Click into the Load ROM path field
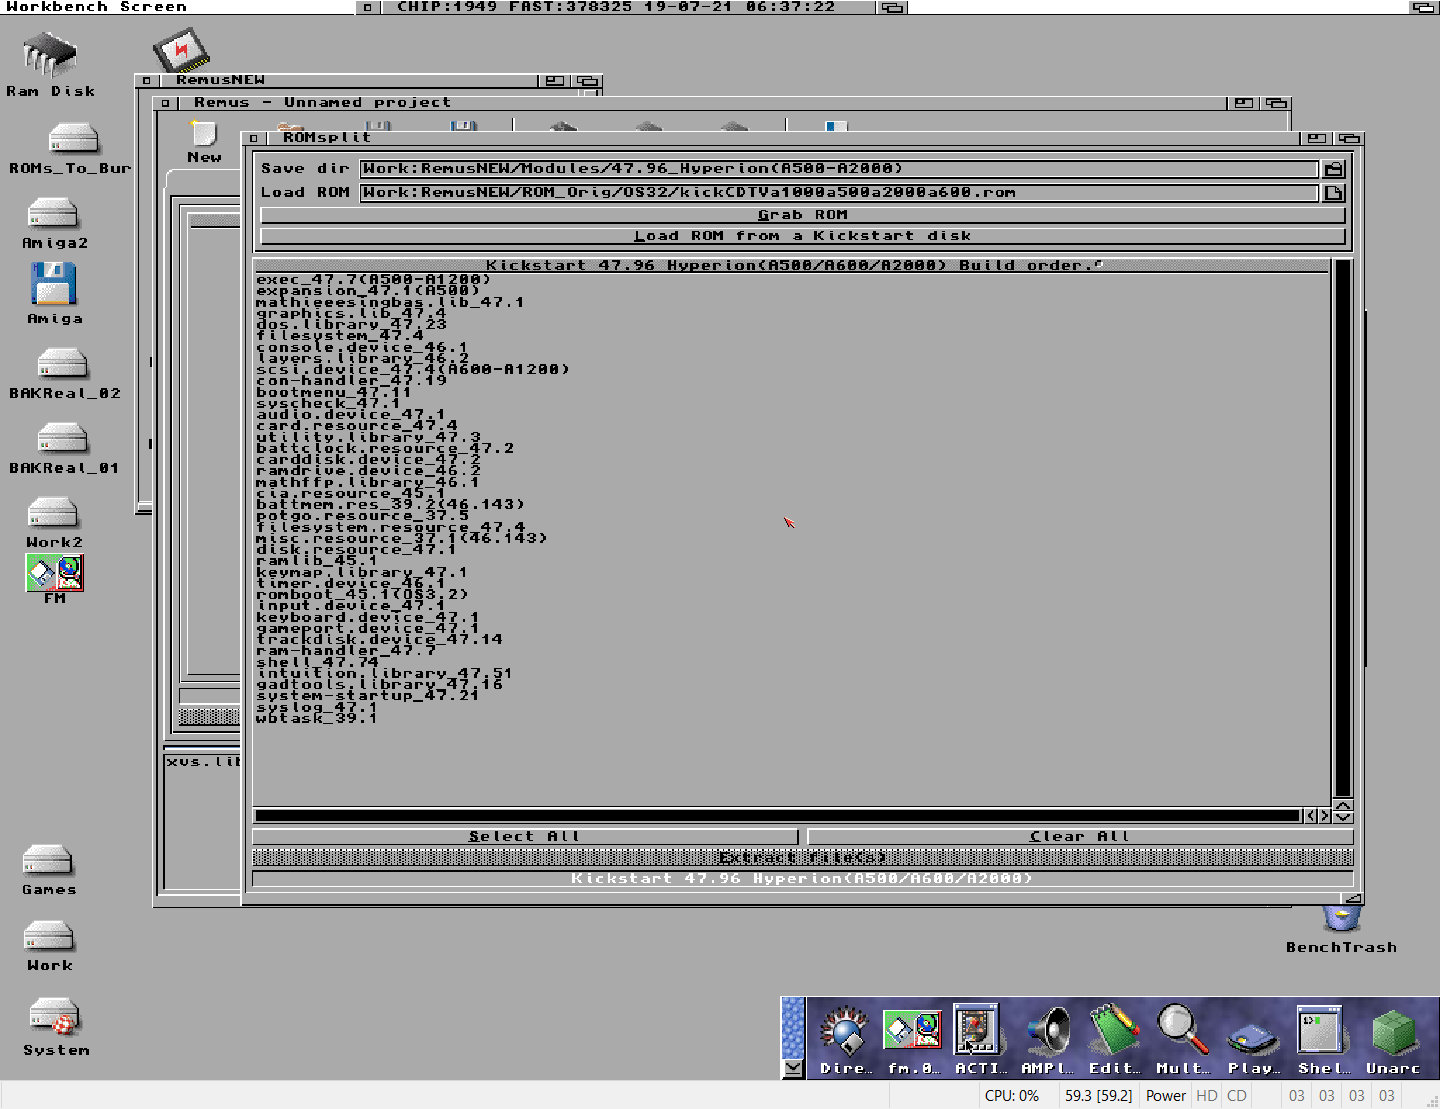This screenshot has width=1440, height=1109. 839,193
